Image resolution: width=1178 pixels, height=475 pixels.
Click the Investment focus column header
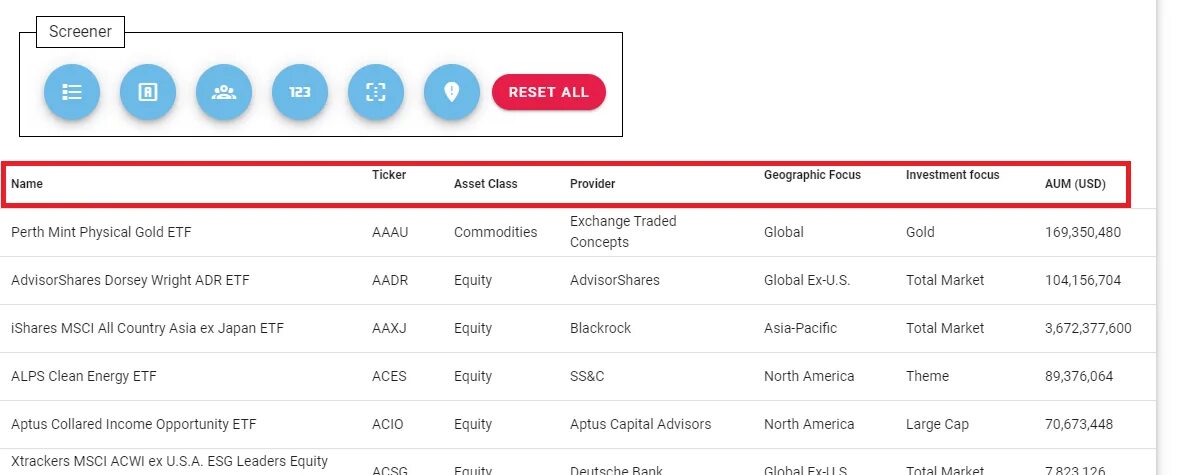click(952, 175)
